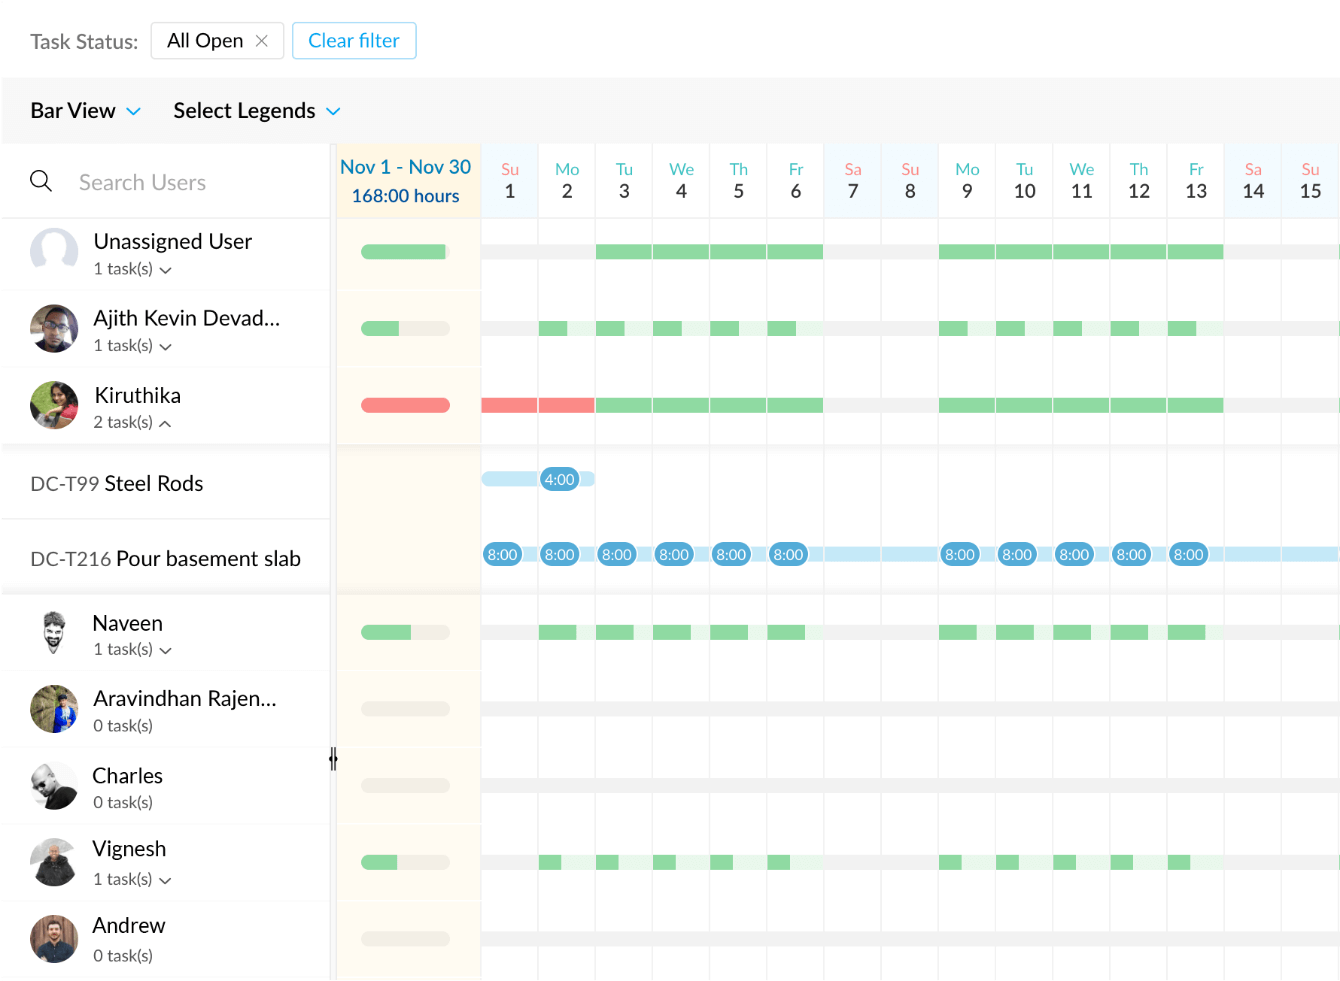Viewport: 1340px width, 981px height.
Task: Click Charles's profile avatar
Action: 54,786
